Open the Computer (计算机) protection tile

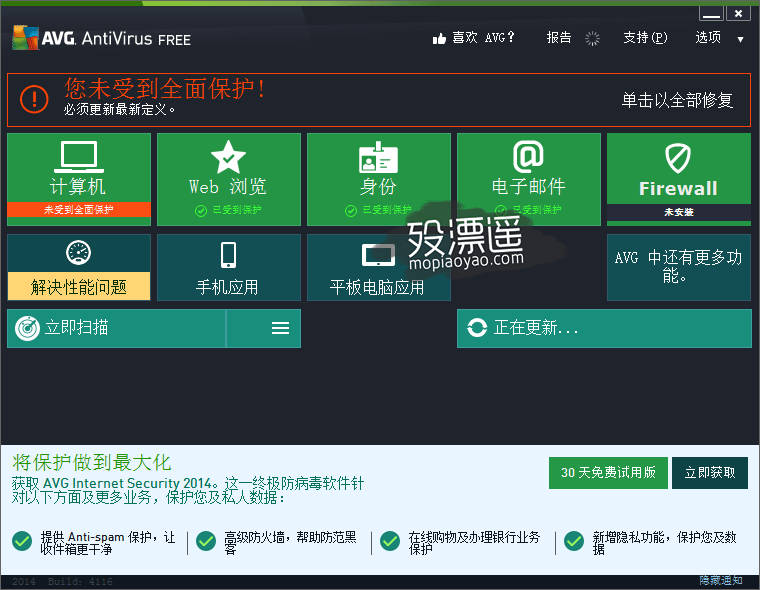[79, 179]
